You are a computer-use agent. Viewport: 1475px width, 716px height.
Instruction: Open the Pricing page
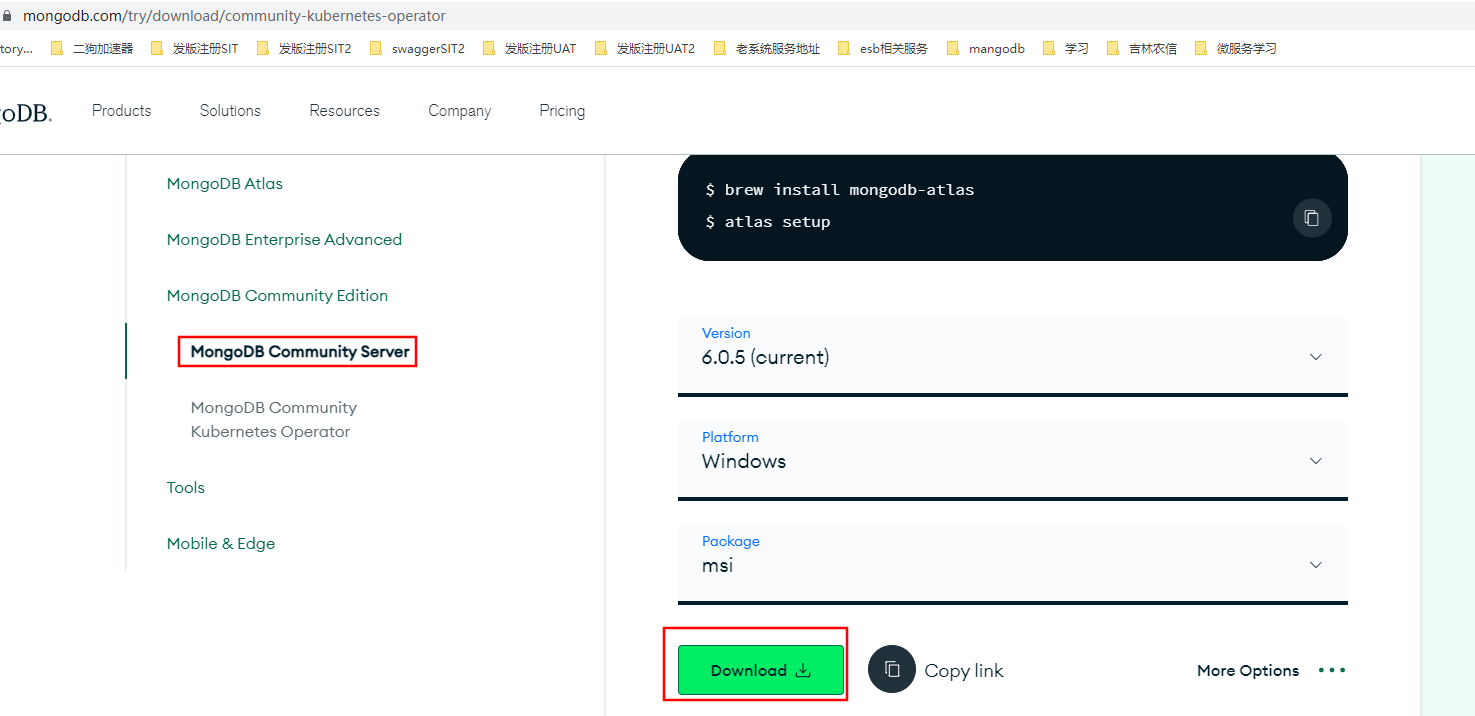point(562,111)
